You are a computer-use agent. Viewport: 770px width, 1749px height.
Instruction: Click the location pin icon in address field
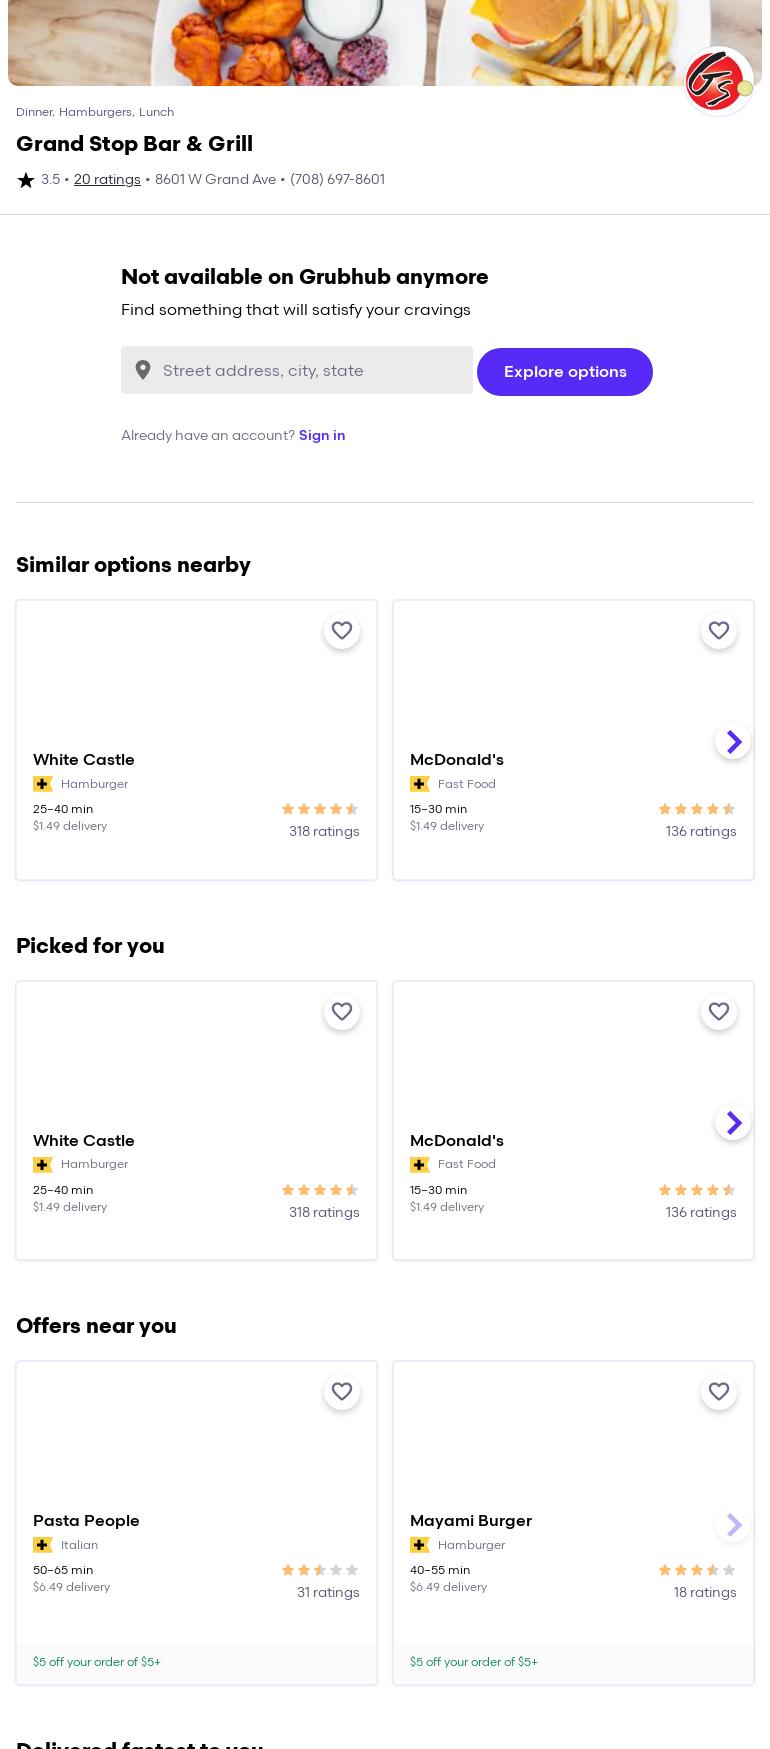143,370
